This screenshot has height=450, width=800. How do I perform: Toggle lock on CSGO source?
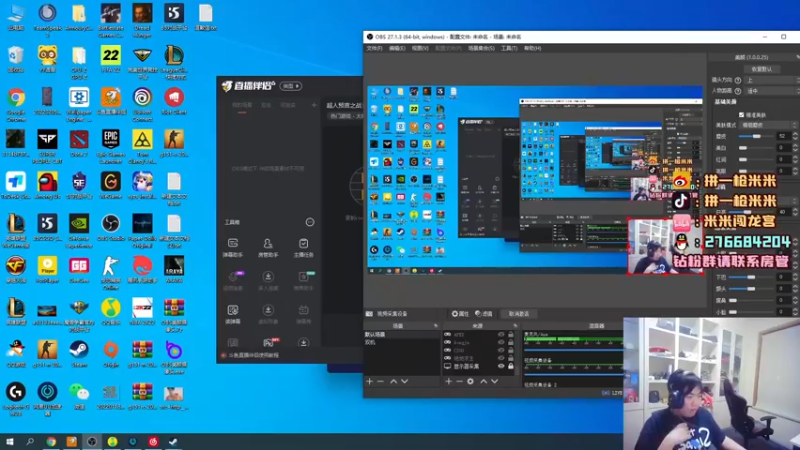tap(511, 350)
